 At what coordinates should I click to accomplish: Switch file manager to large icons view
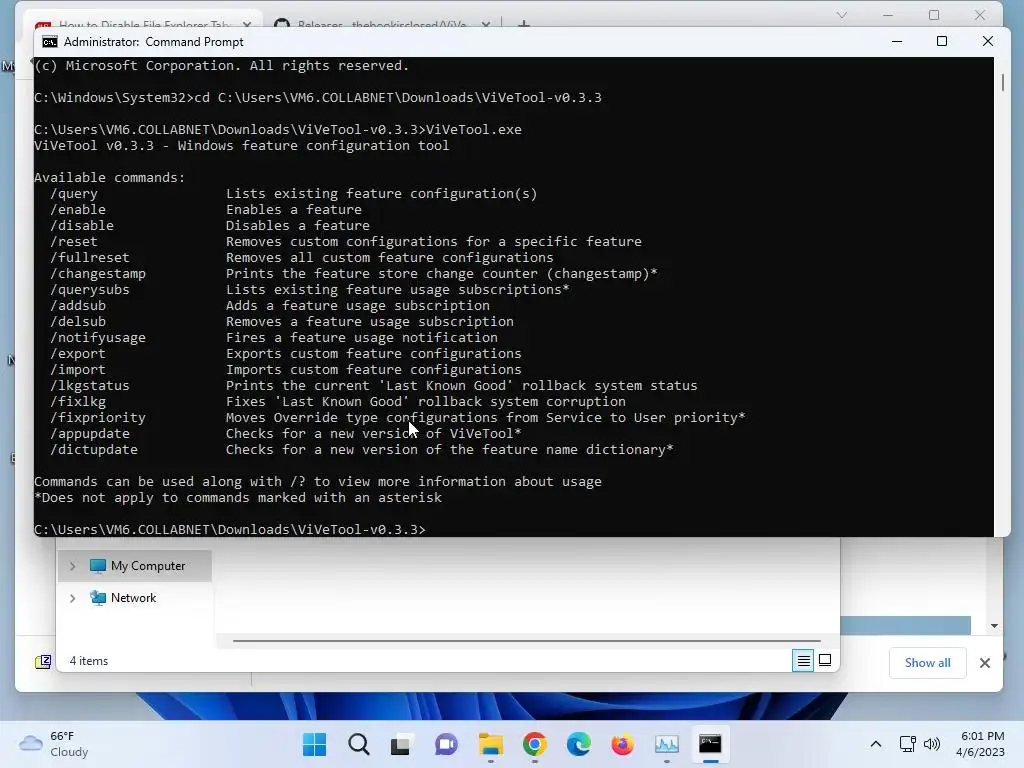(825, 661)
